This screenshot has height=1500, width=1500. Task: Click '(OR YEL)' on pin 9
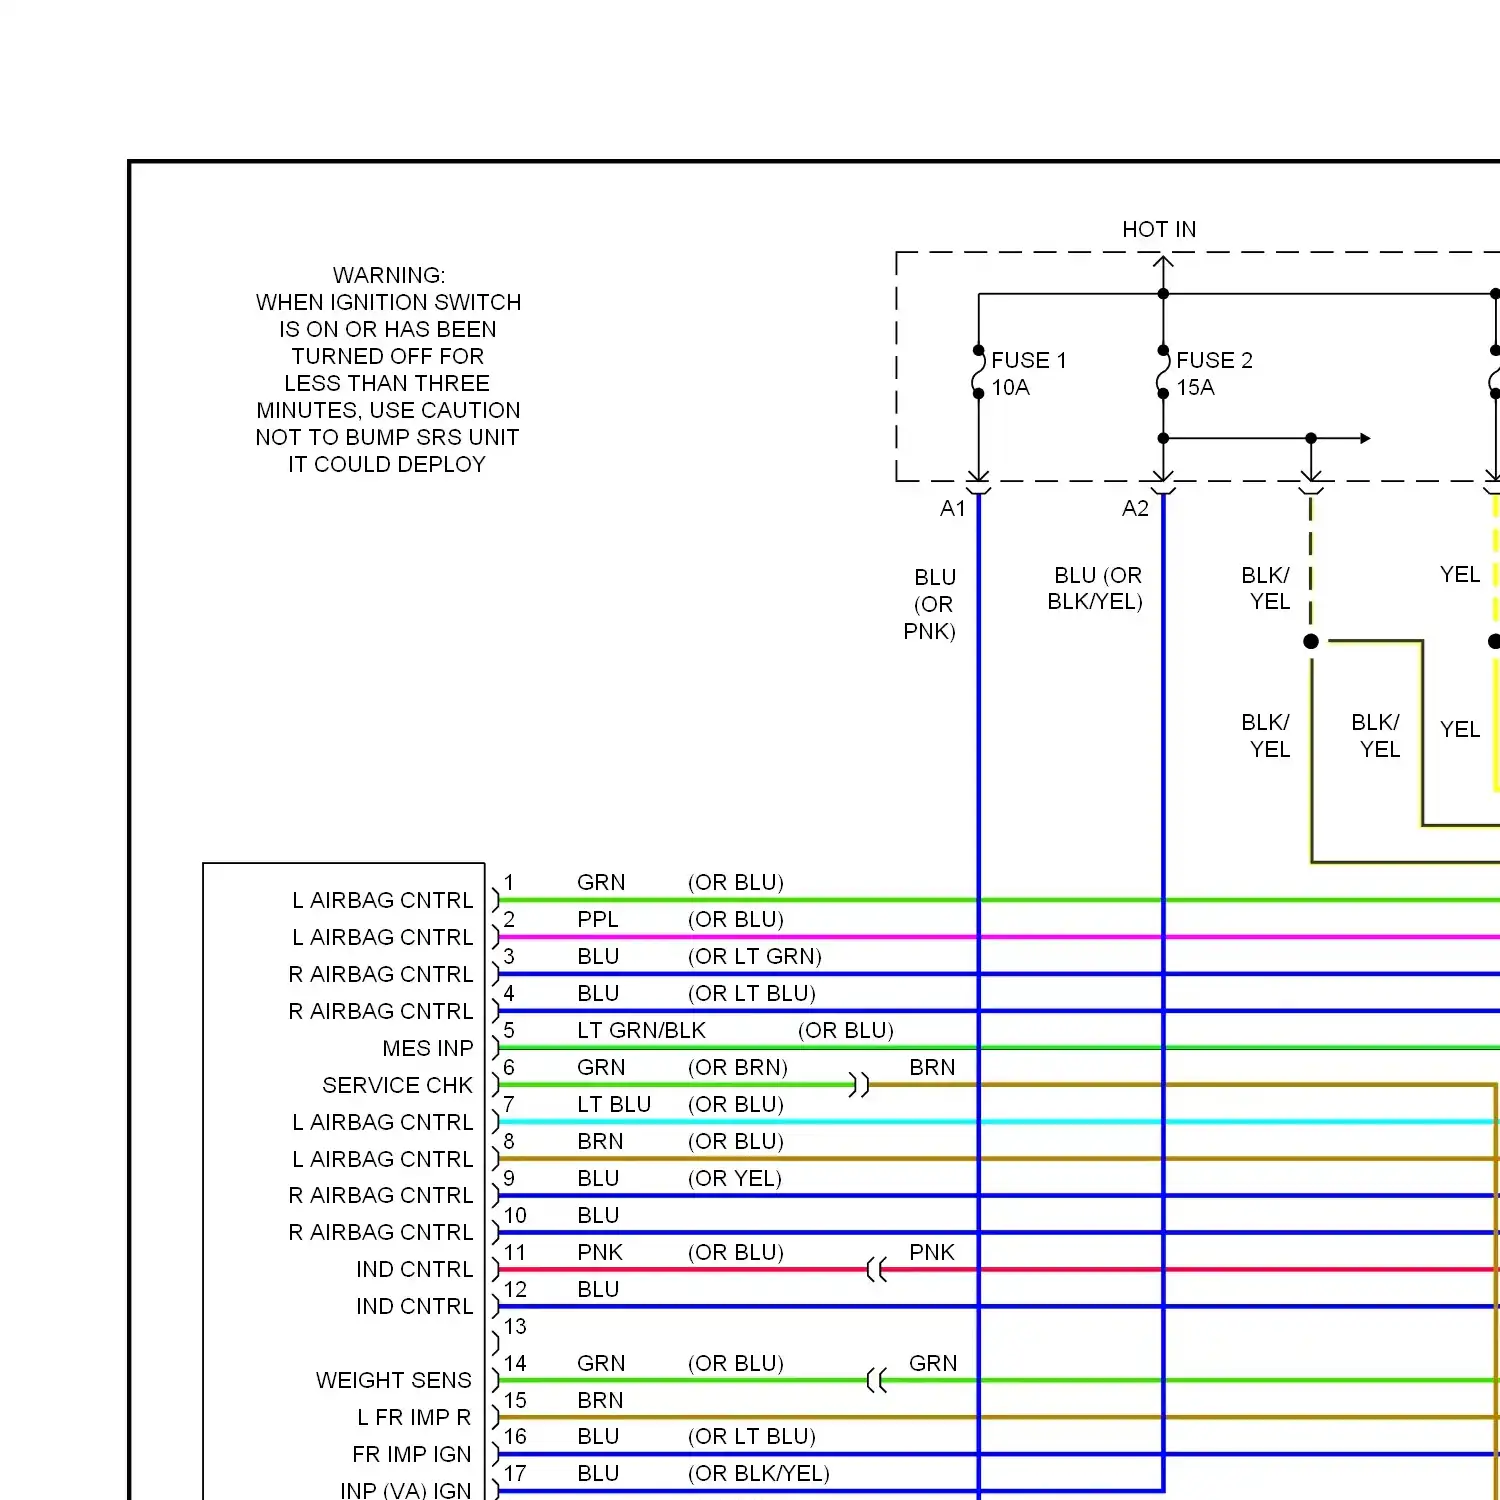735,1178
